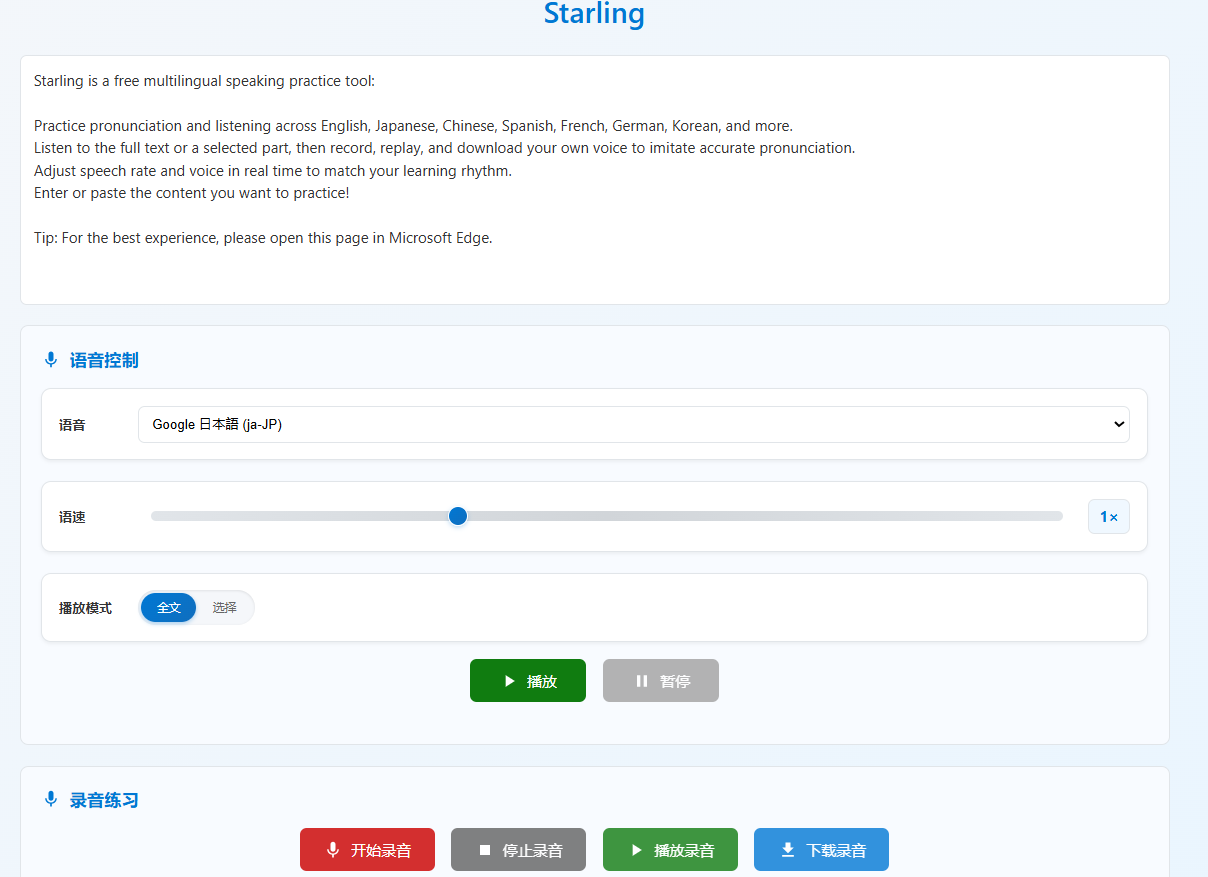Screen dimensions: 1208x877
Task: Click the stop square icon in 停止录音
Action: pyautogui.click(x=485, y=850)
